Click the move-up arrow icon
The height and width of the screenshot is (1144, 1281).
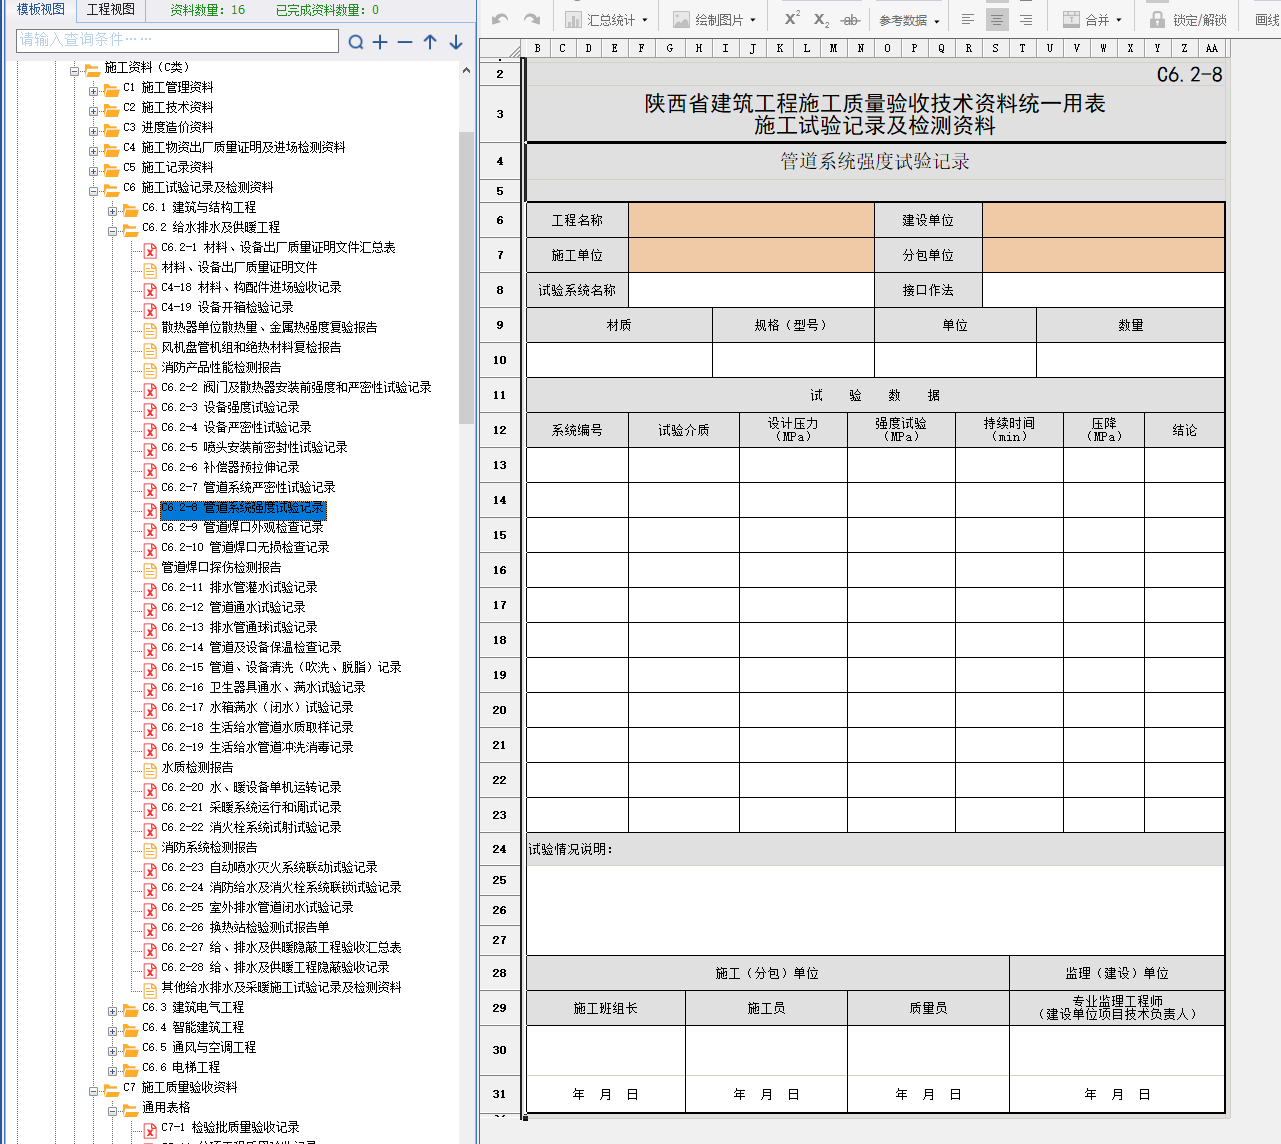click(x=430, y=42)
